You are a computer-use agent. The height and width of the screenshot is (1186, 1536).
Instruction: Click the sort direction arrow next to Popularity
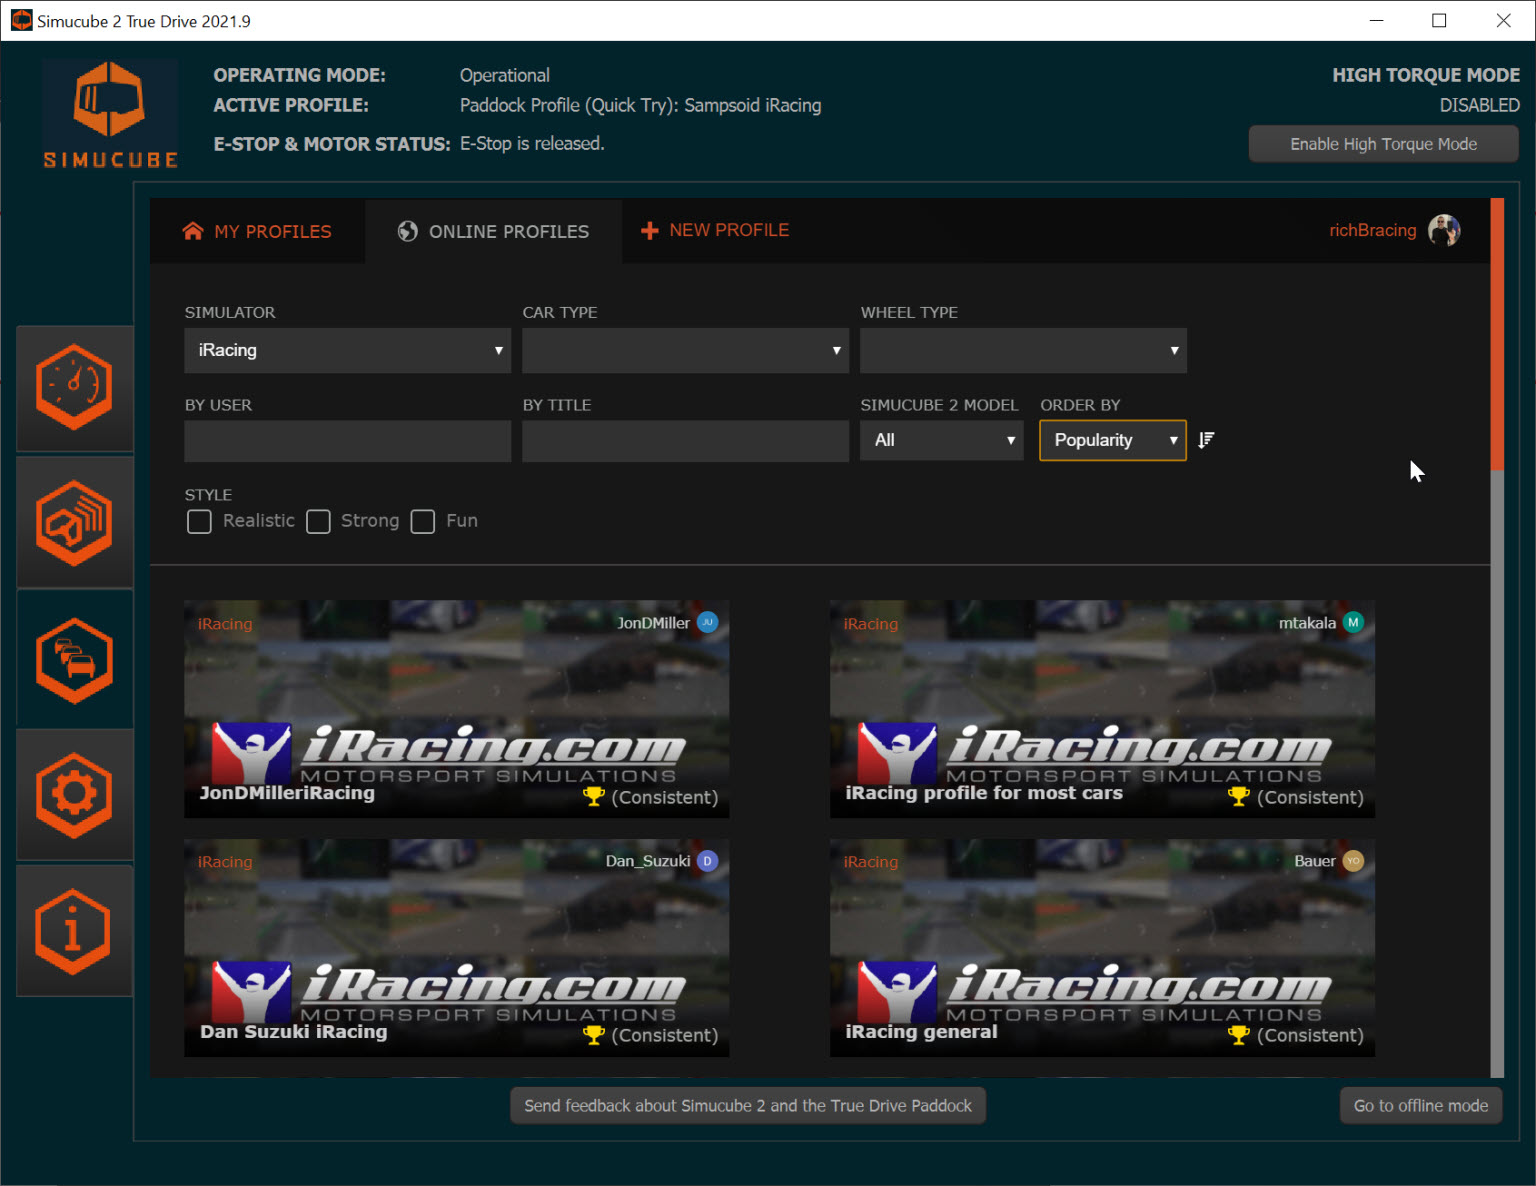pos(1206,440)
